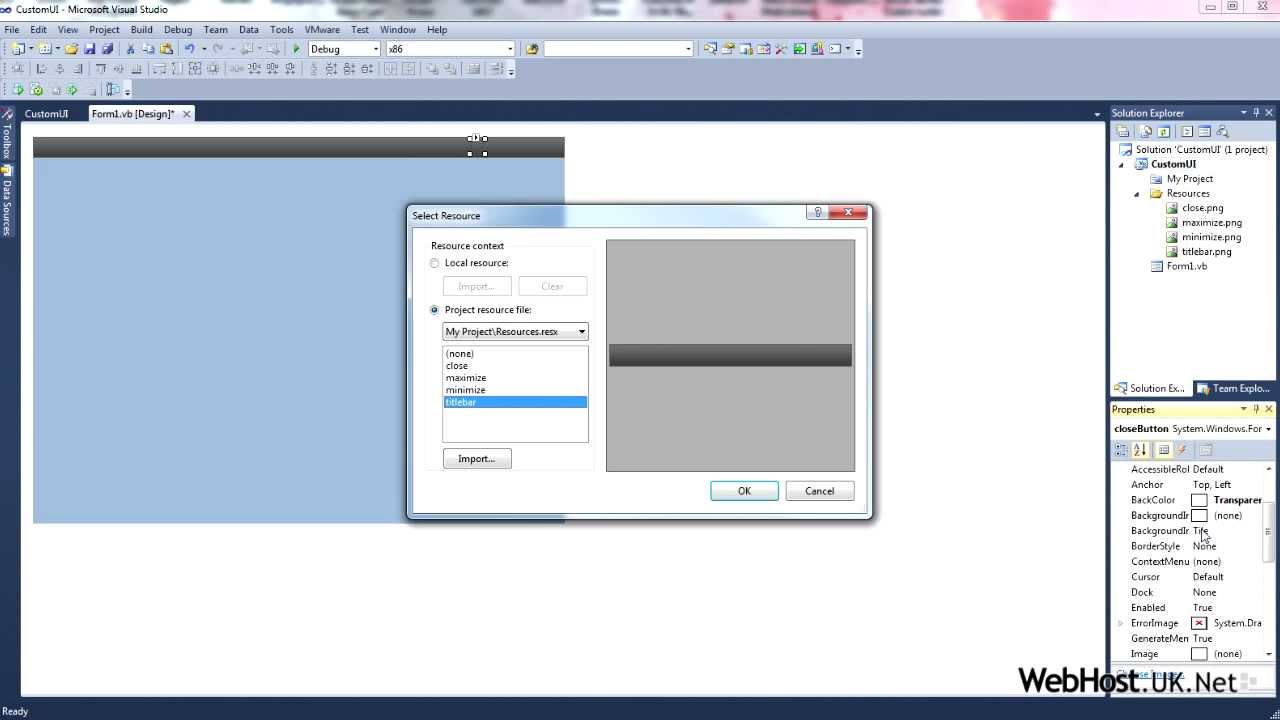Collapse the Resources folder node
The height and width of the screenshot is (720, 1280).
[1136, 194]
